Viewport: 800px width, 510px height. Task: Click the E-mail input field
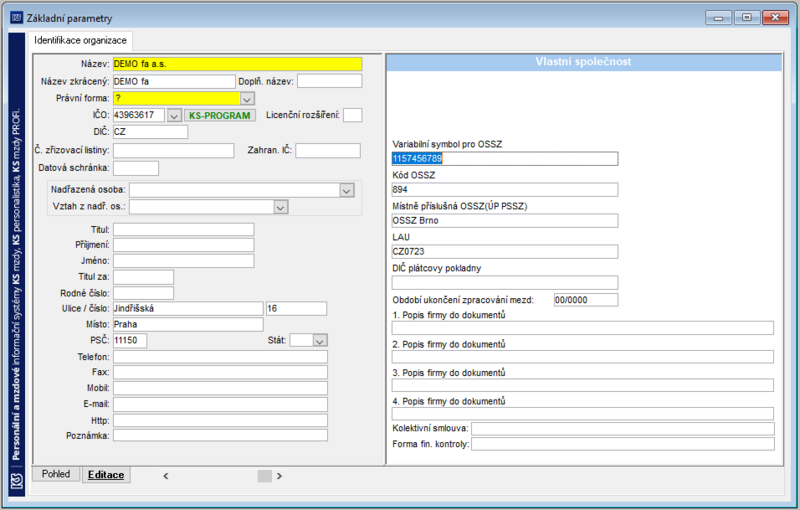tap(220, 404)
